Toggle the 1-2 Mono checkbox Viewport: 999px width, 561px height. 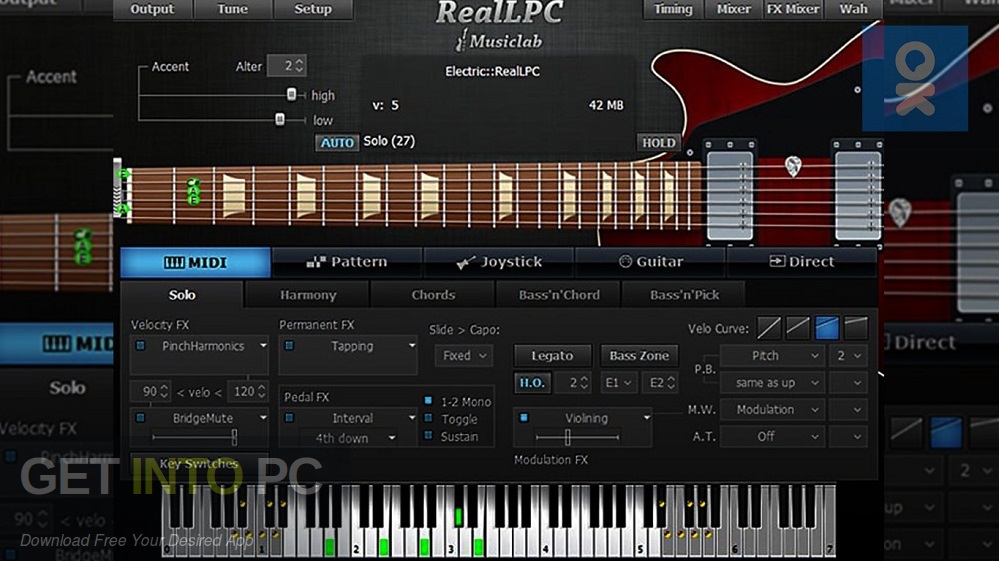(428, 401)
